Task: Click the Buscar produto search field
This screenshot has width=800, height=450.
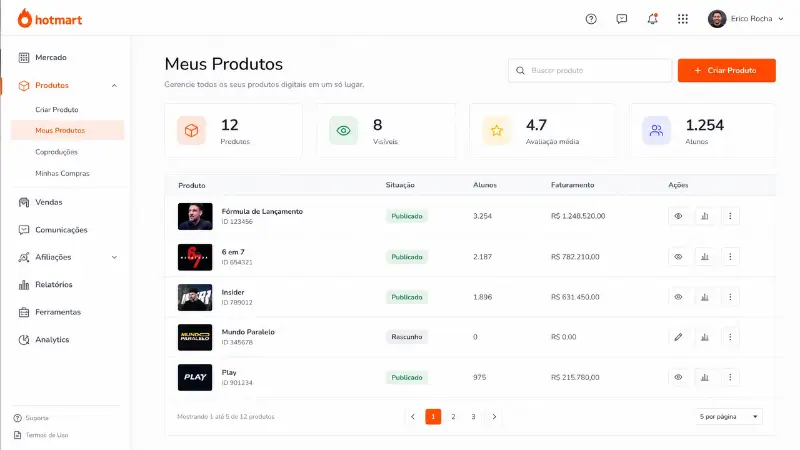Action: 590,70
